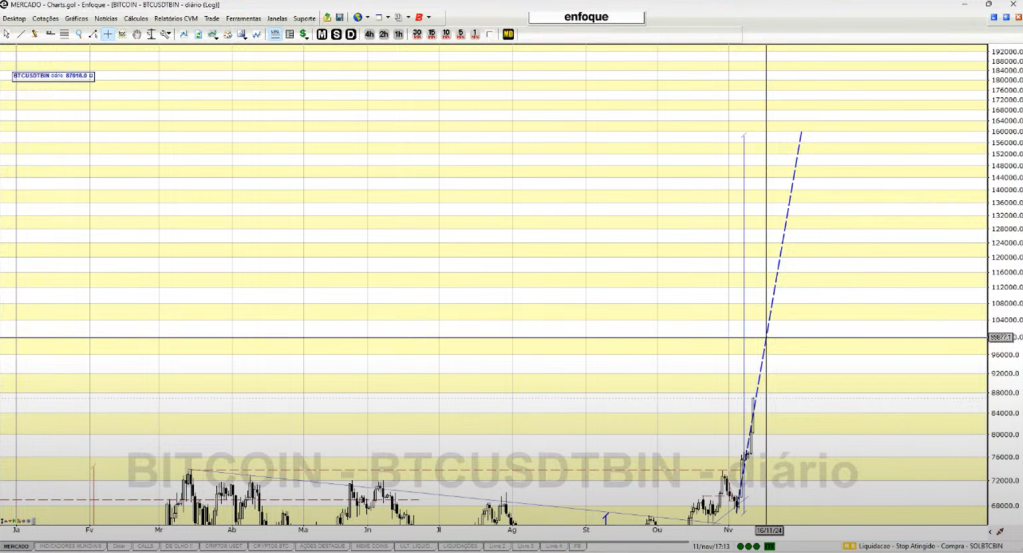Select the pencil drawing tool
The height and width of the screenshot is (553, 1023).
coord(35,34)
